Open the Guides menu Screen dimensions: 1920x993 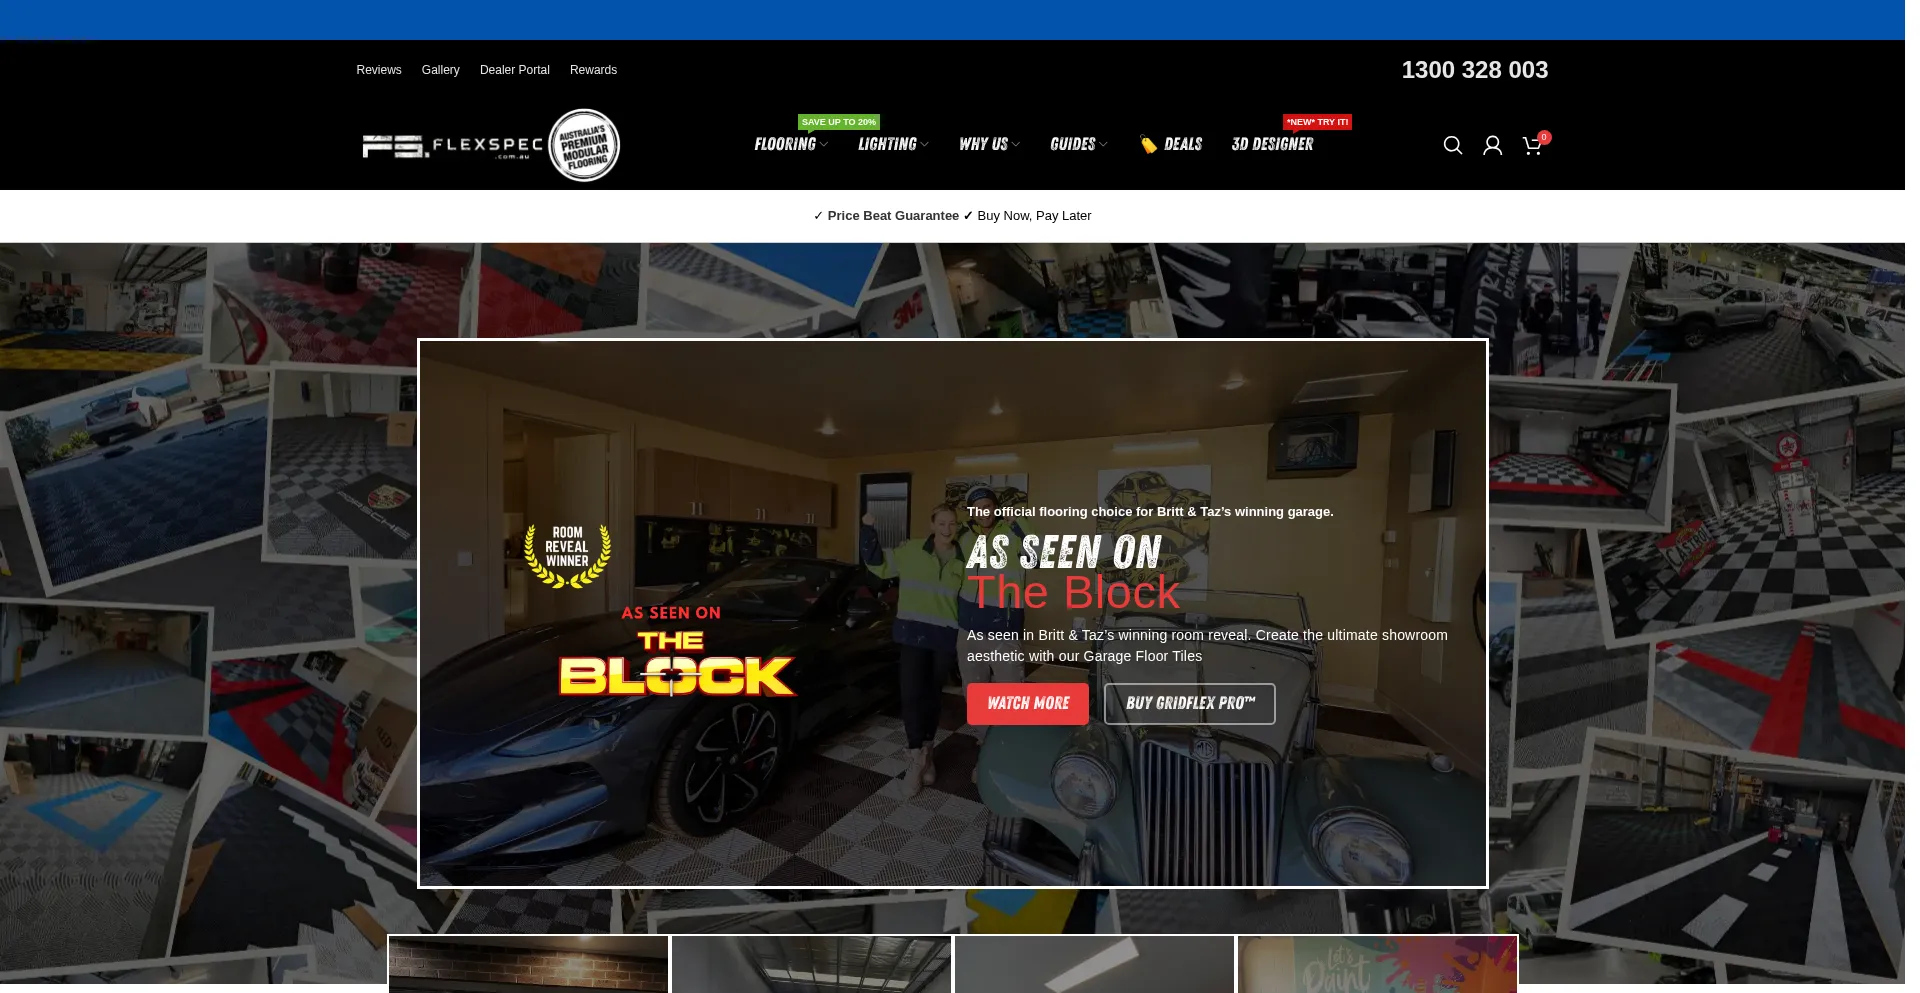[1072, 144]
